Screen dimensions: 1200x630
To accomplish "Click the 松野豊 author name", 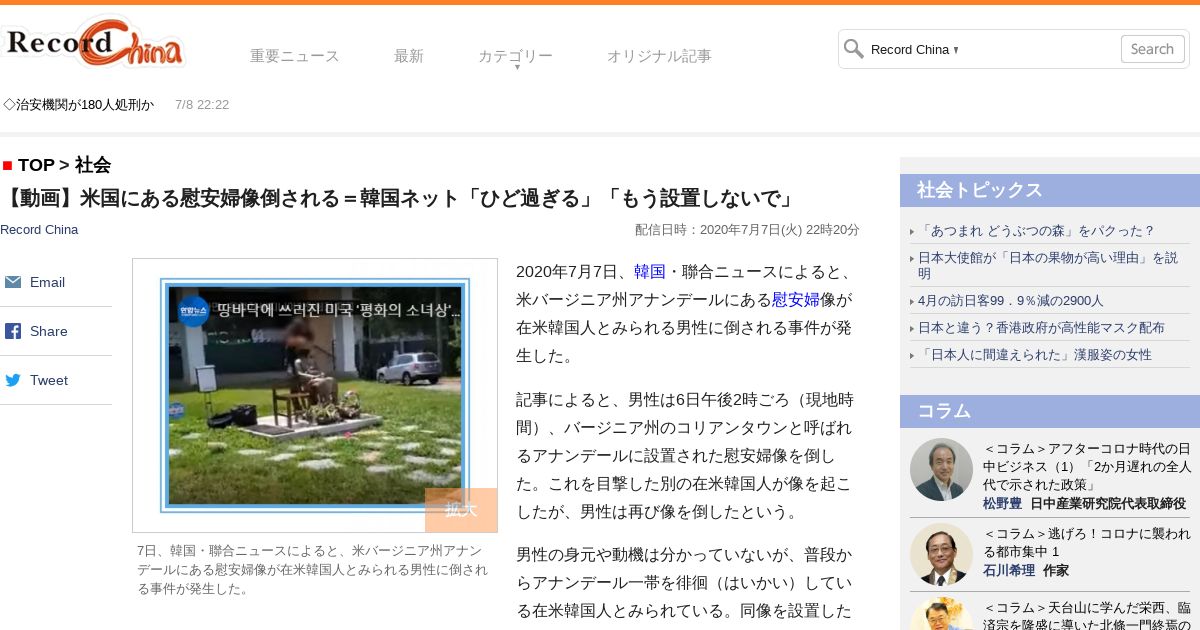I will point(1002,503).
